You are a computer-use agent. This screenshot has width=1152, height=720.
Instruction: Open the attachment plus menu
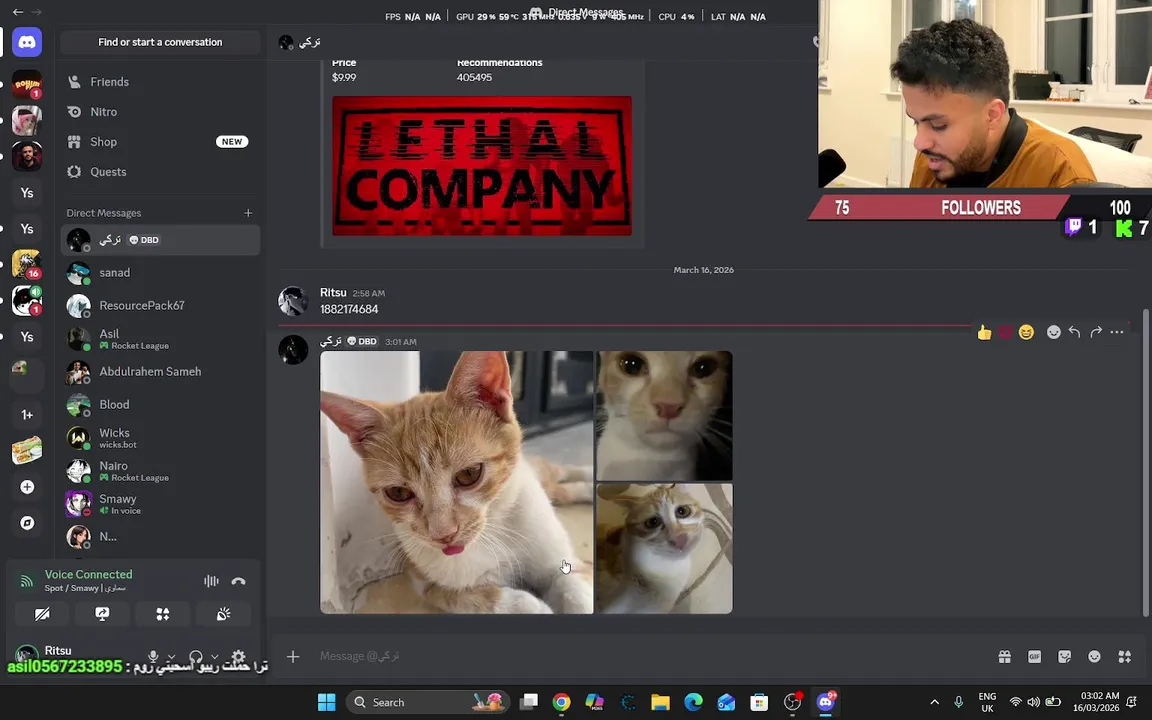point(292,656)
